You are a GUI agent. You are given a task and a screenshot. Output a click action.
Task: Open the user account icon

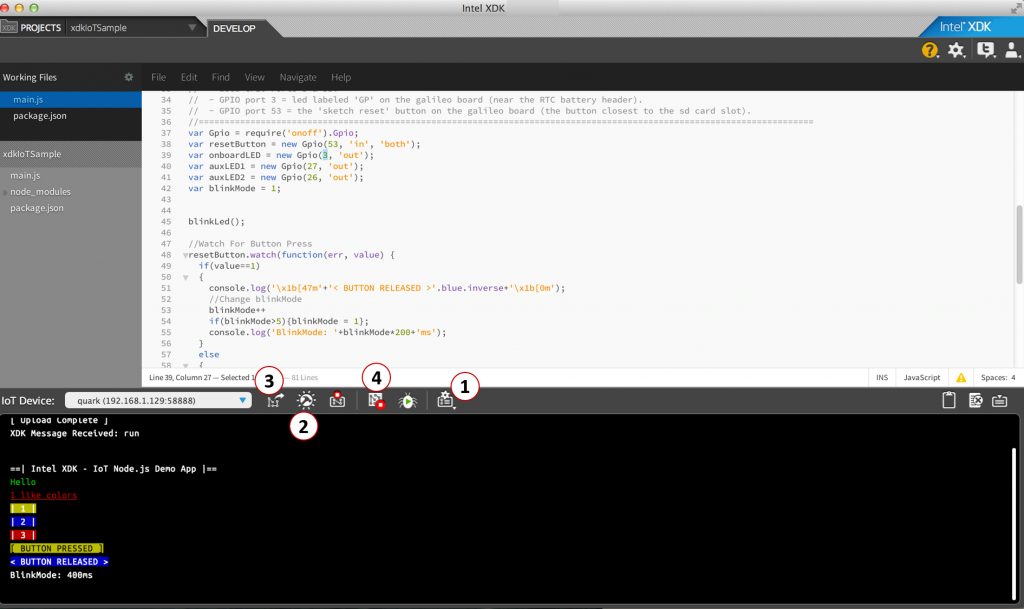pyautogui.click(x=1012, y=50)
